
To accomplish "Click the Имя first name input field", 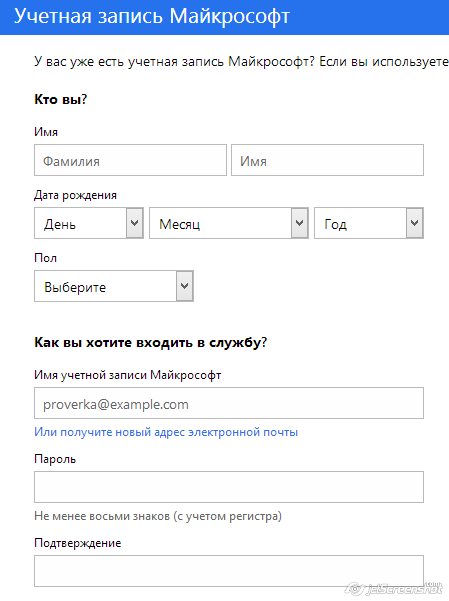I will click(x=327, y=160).
